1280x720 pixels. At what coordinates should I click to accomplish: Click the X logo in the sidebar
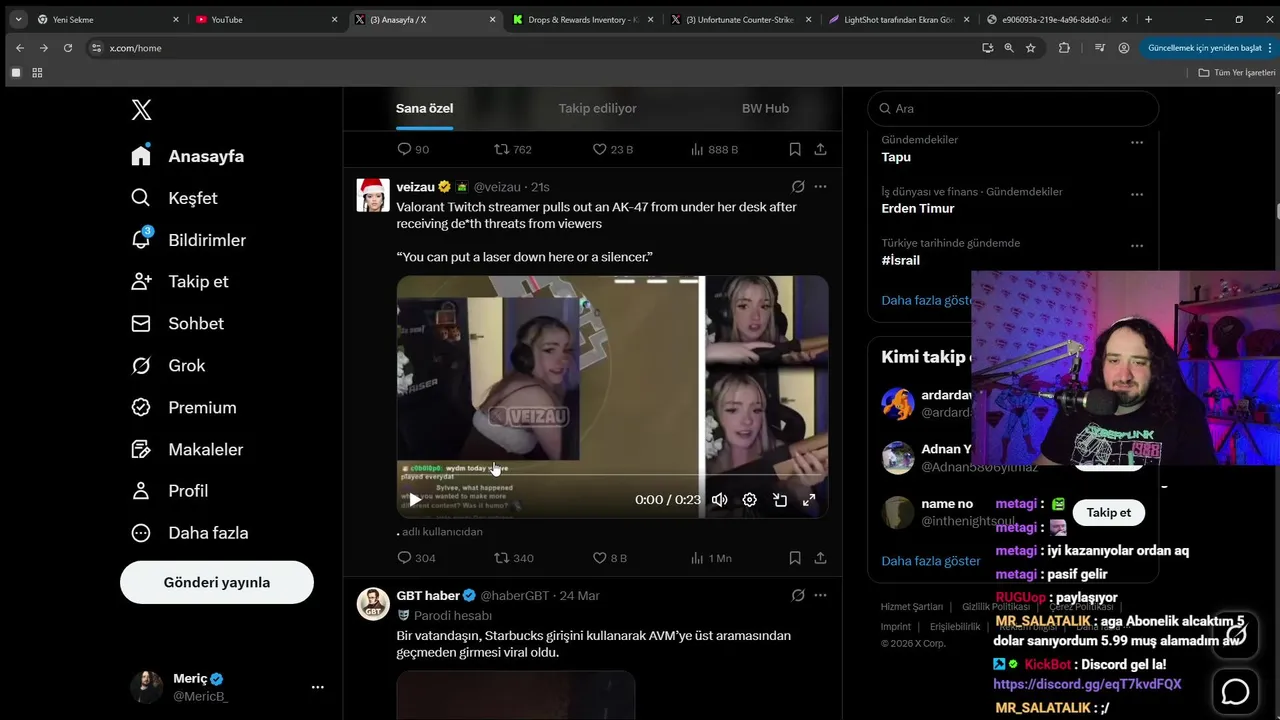point(142,110)
